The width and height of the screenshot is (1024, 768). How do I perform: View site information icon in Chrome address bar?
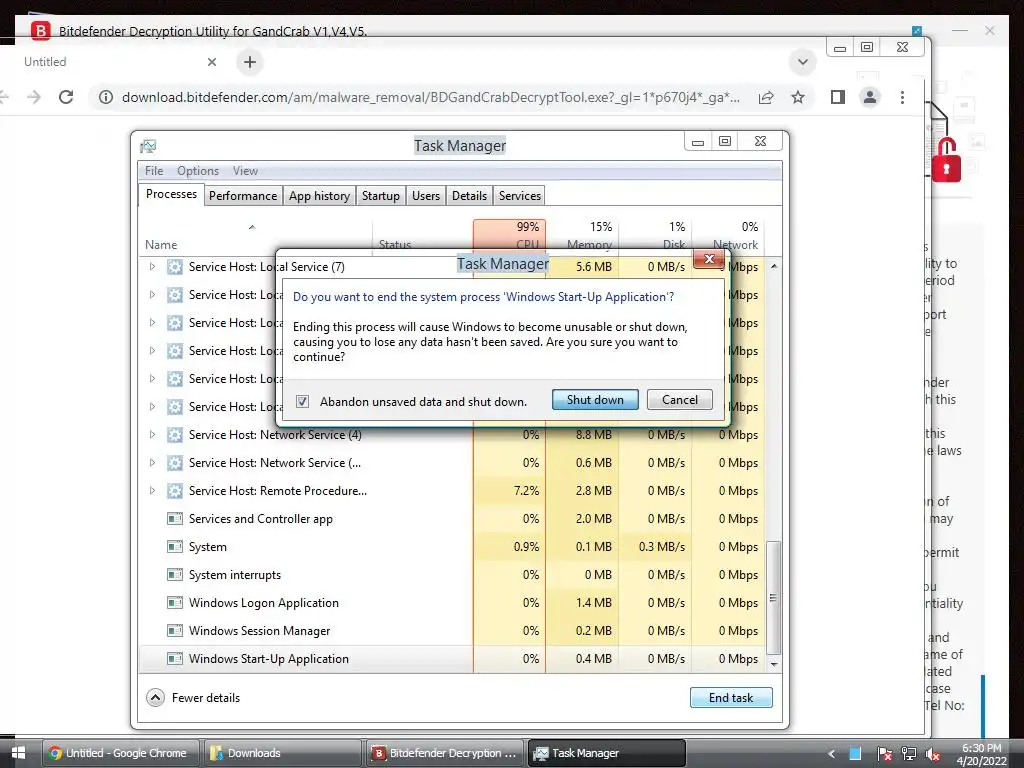pyautogui.click(x=106, y=97)
